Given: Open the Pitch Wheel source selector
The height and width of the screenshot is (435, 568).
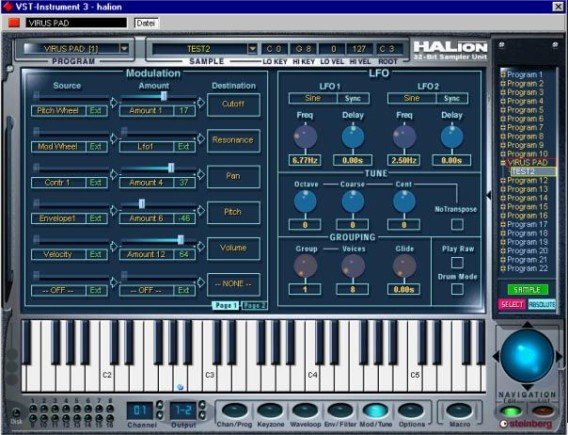Looking at the screenshot, I should pyautogui.click(x=58, y=110).
